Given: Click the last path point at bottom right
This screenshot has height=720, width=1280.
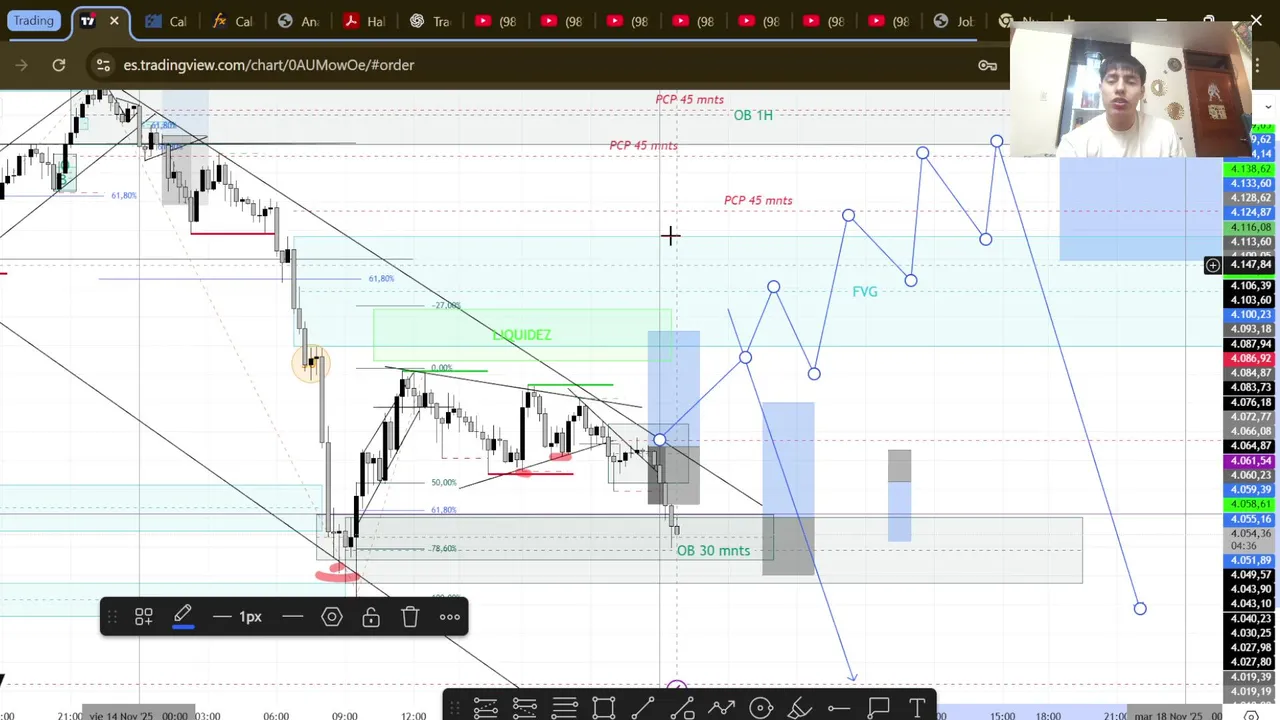Looking at the screenshot, I should pos(1140,608).
